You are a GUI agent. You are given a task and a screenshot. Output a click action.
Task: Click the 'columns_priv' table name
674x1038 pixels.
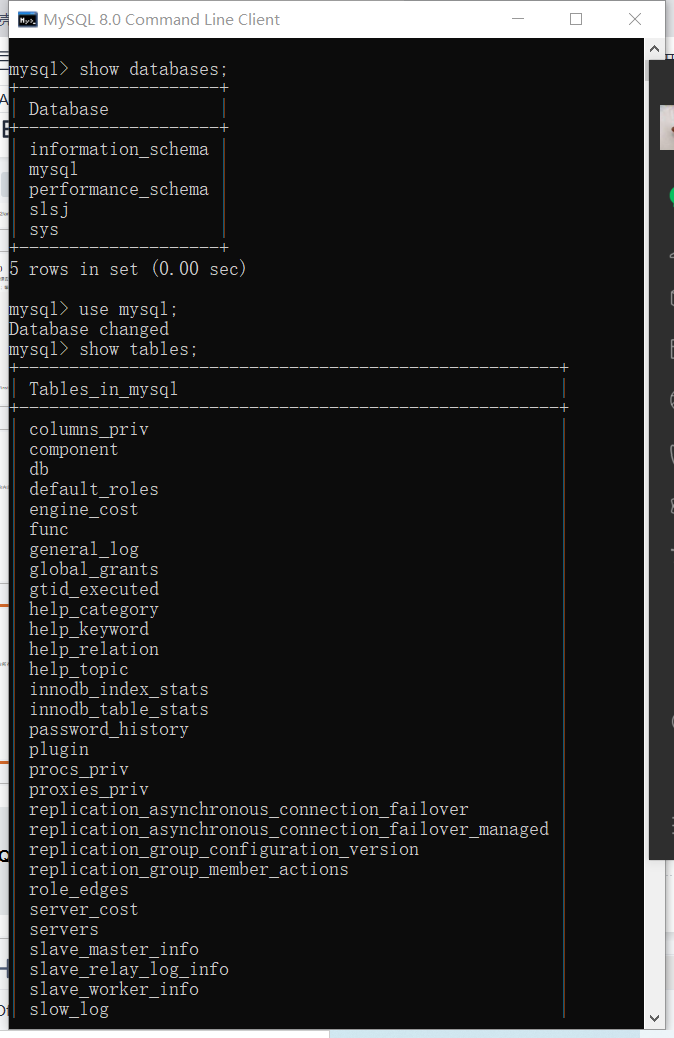89,429
